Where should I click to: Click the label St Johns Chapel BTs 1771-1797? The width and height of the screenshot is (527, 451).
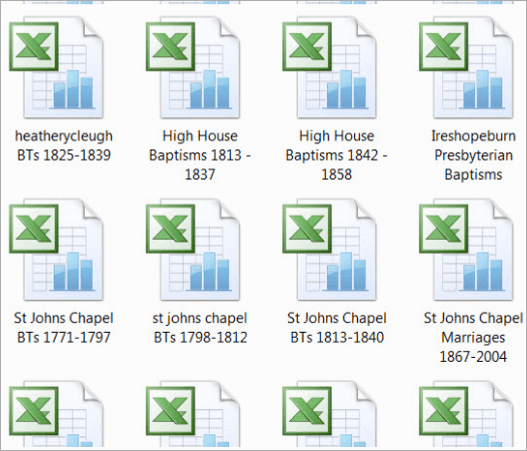pyautogui.click(x=64, y=328)
